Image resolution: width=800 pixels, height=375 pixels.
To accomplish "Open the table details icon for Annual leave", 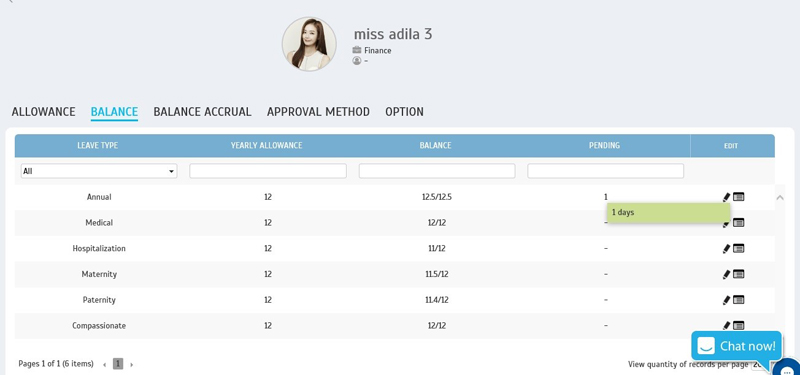I will [x=738, y=196].
